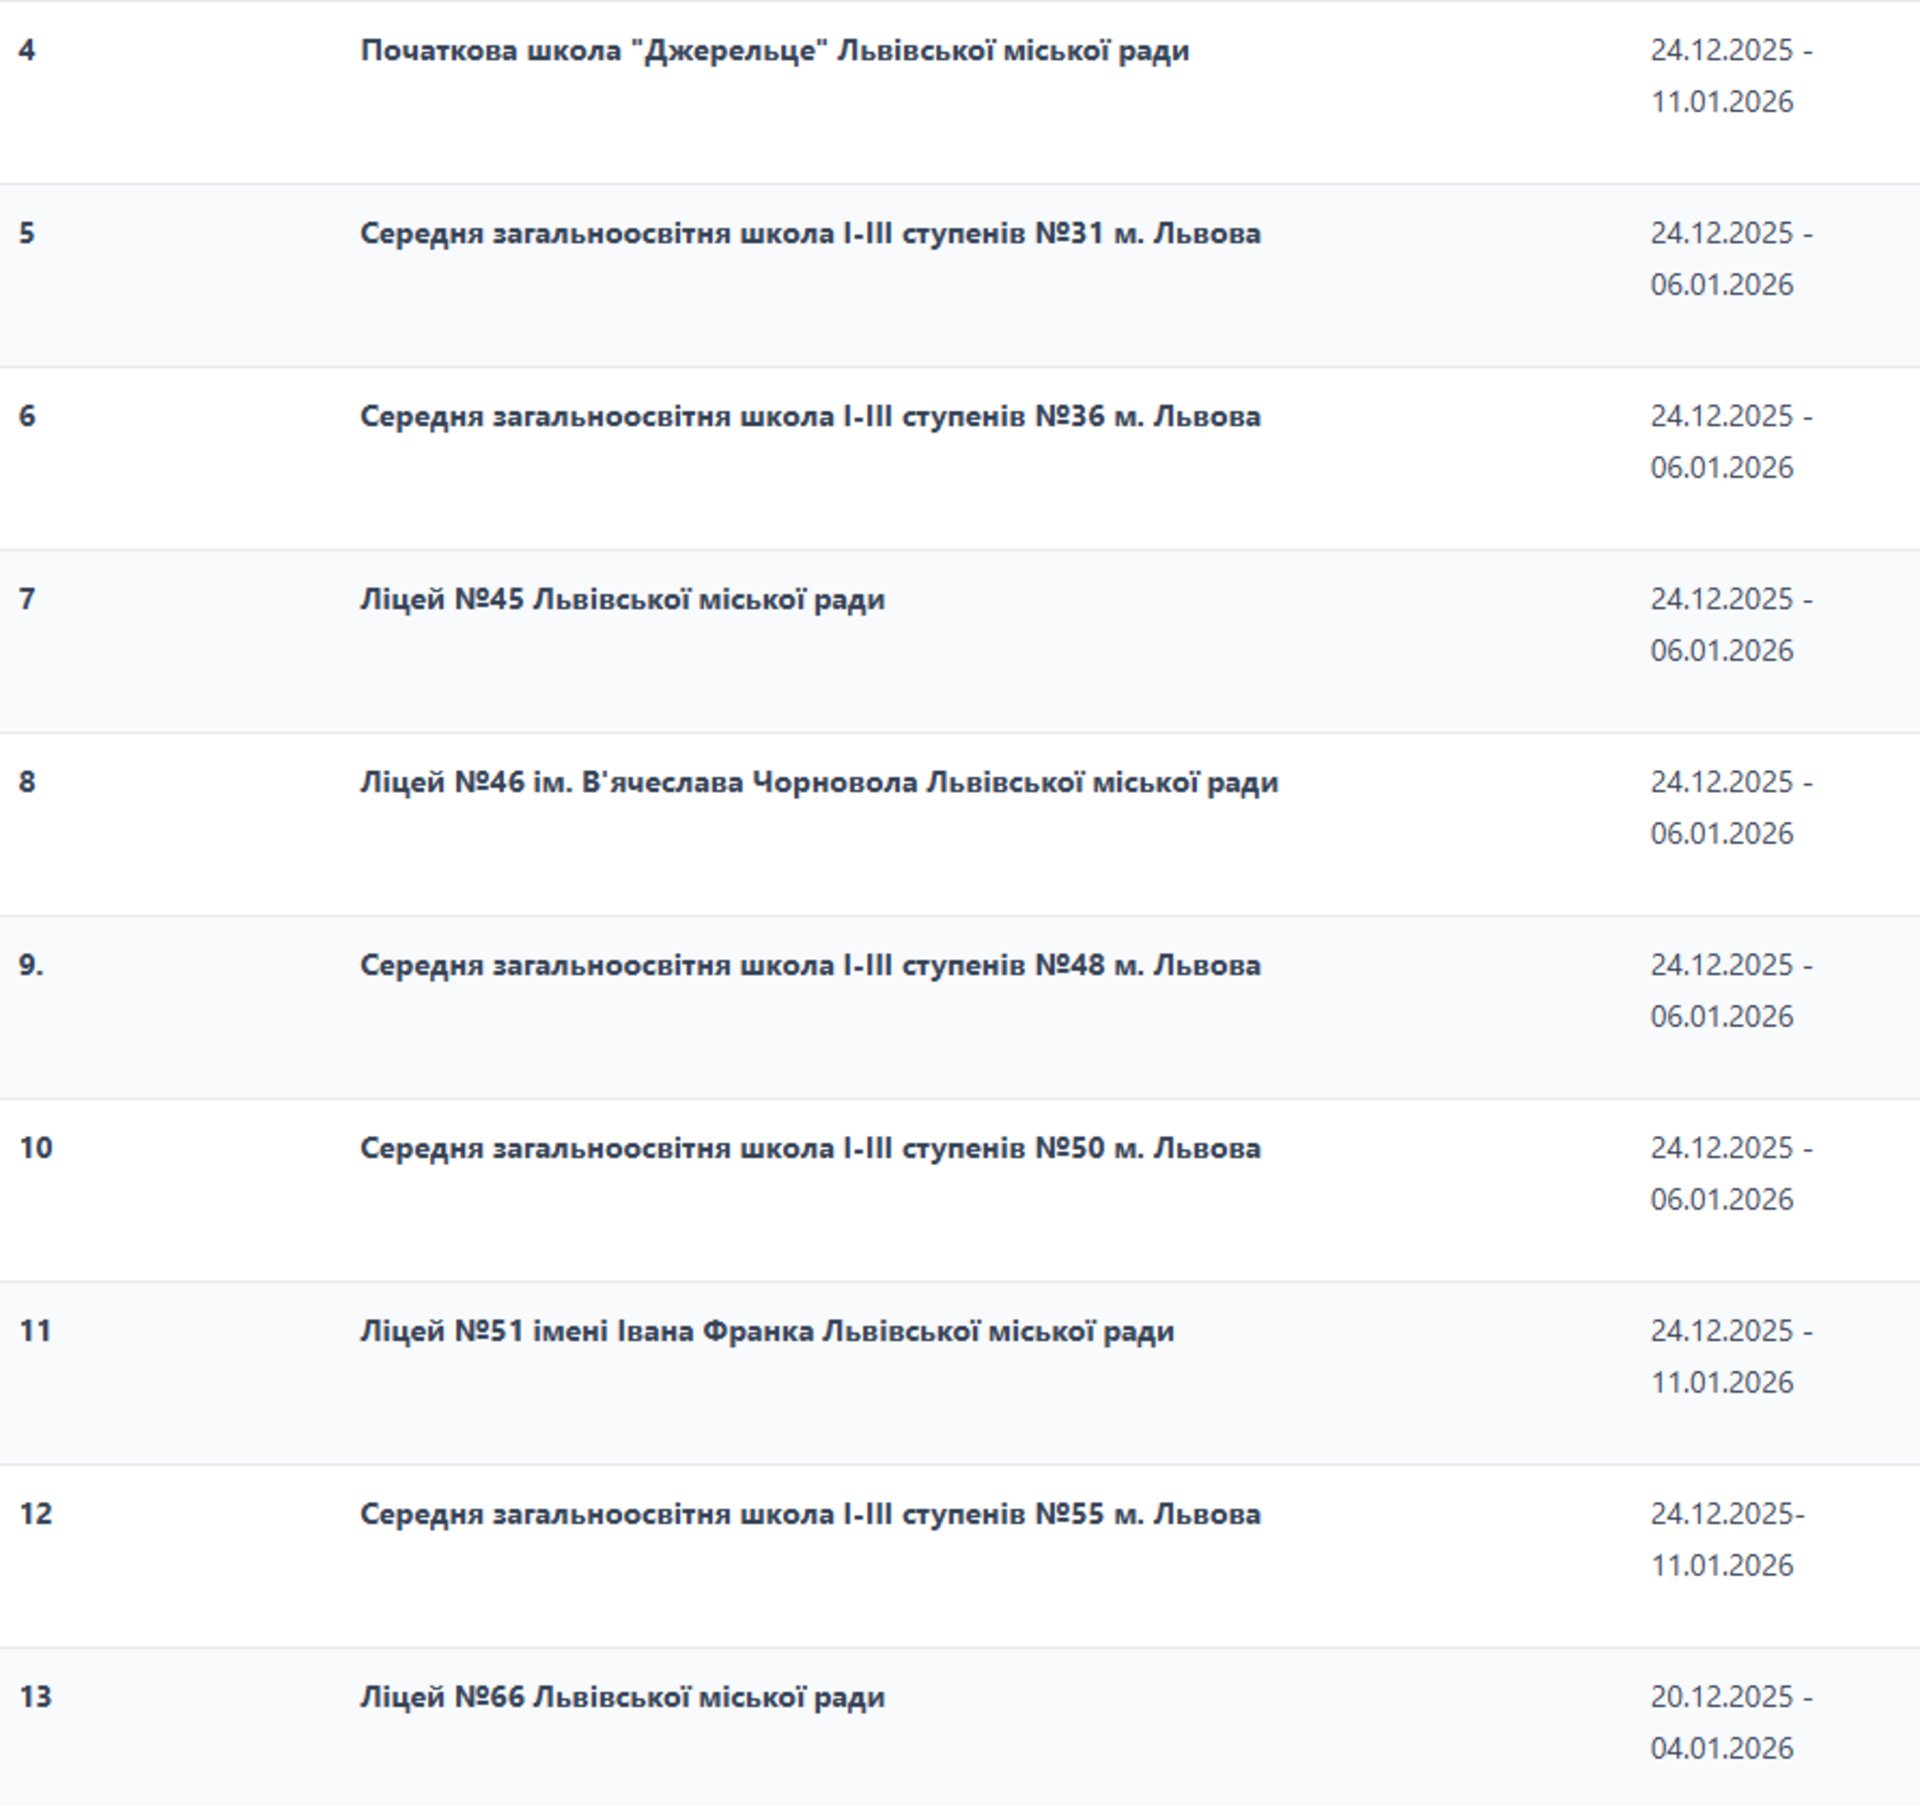
Task: Select Ліцей №46 ім. В'ячеслава Чорновола
Action: [x=818, y=782]
